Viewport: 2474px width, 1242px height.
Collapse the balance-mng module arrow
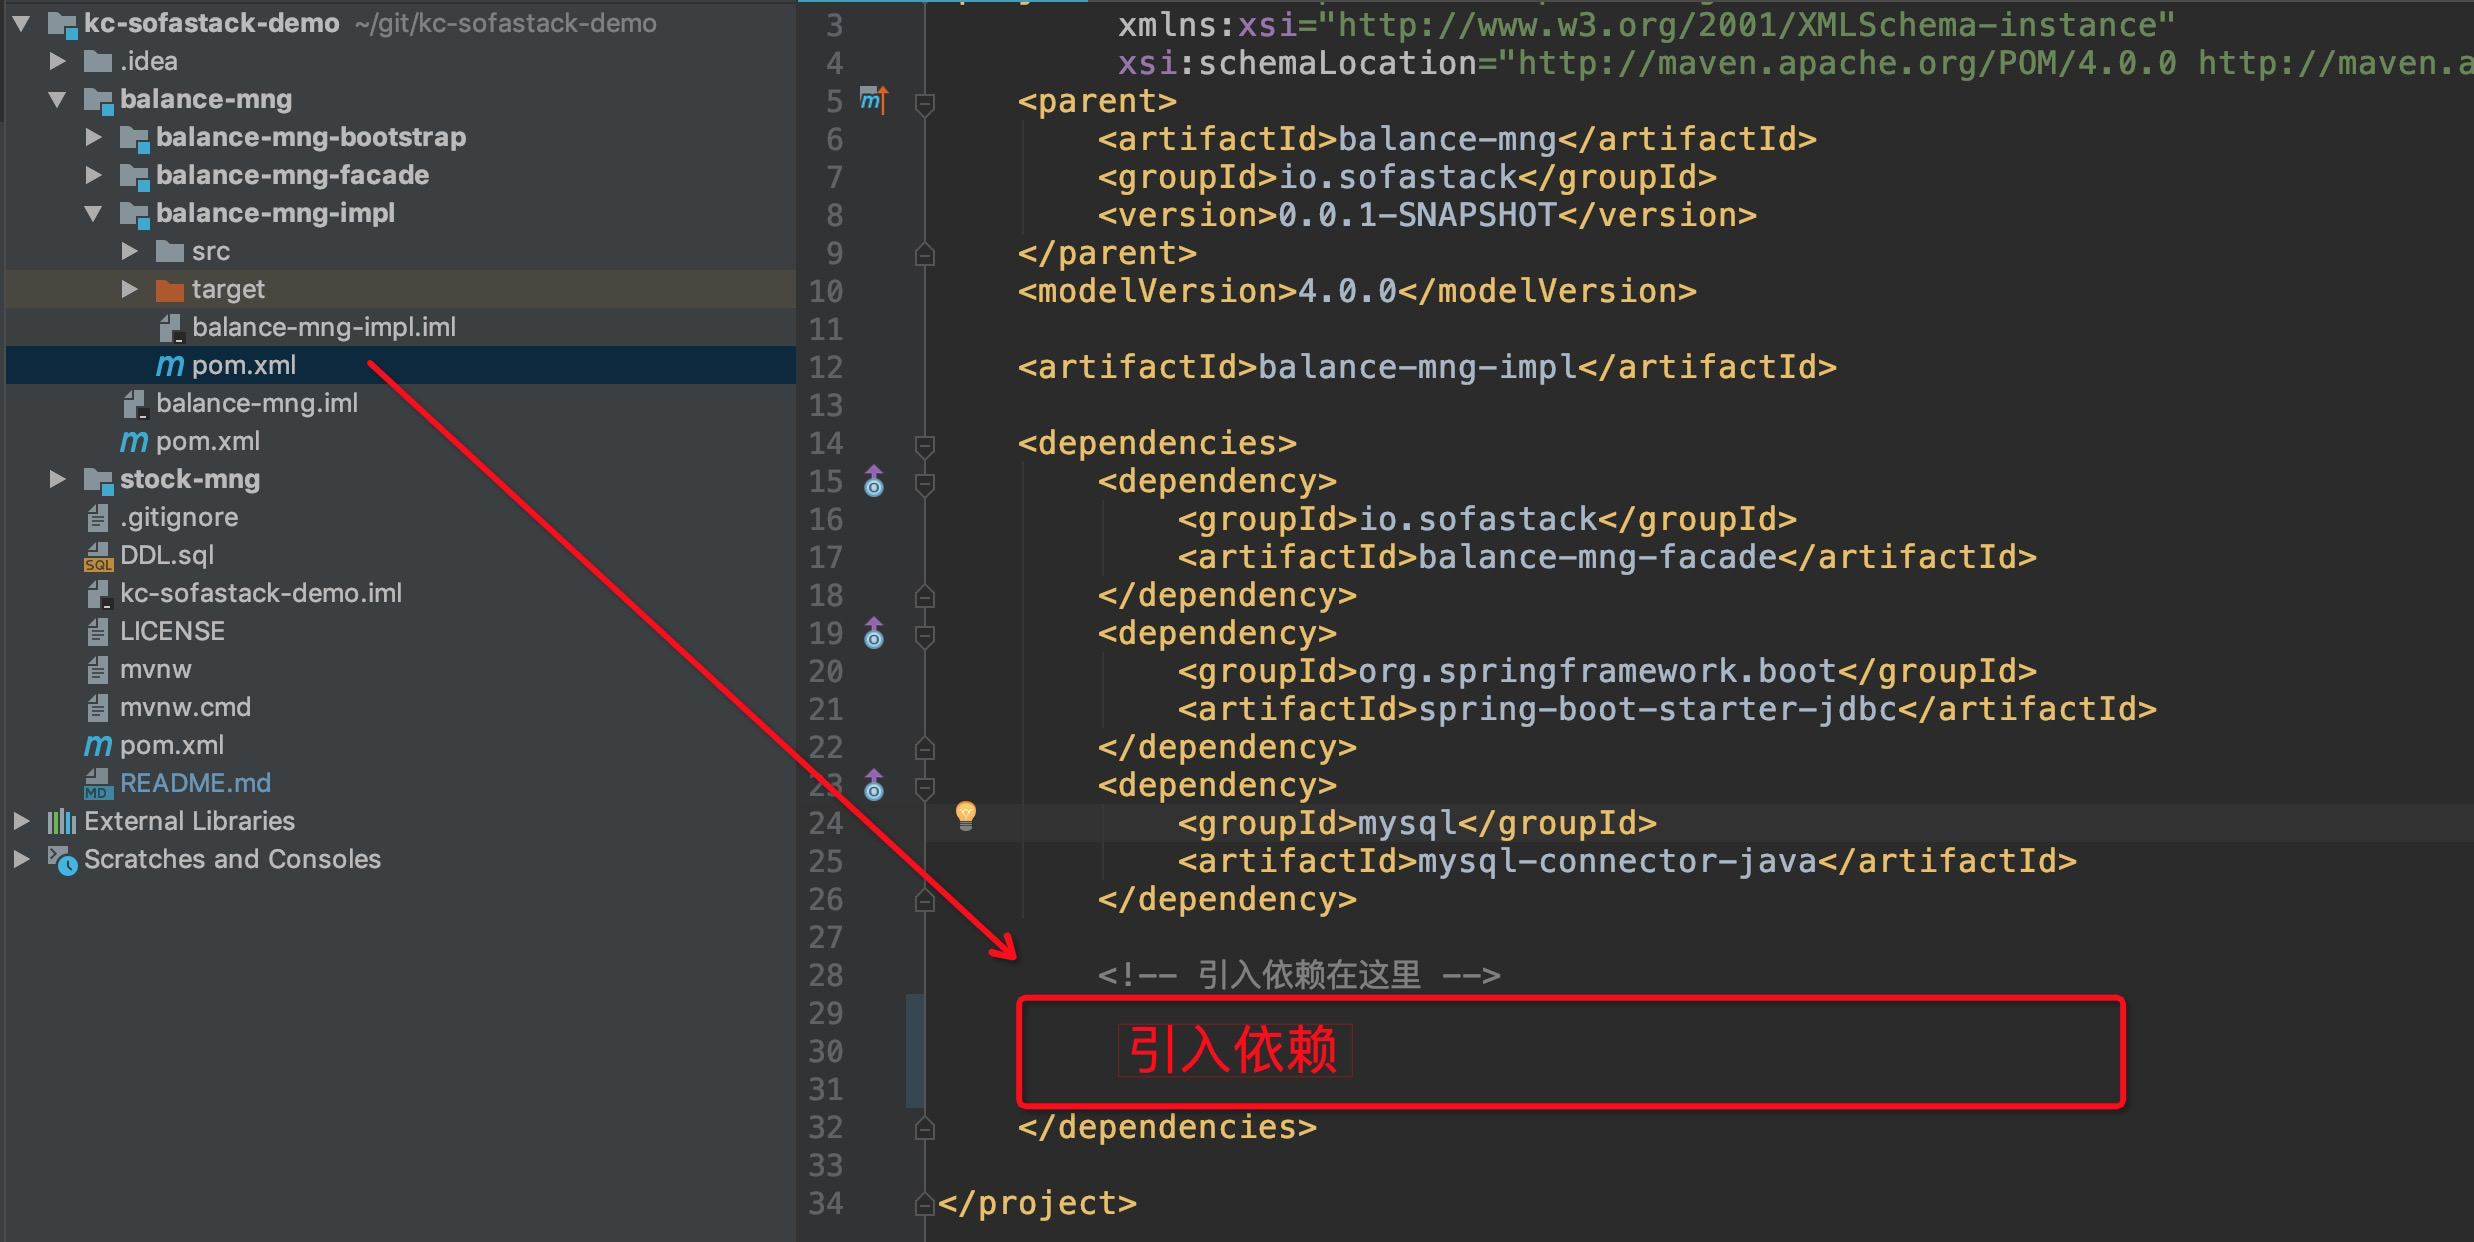pyautogui.click(x=57, y=99)
